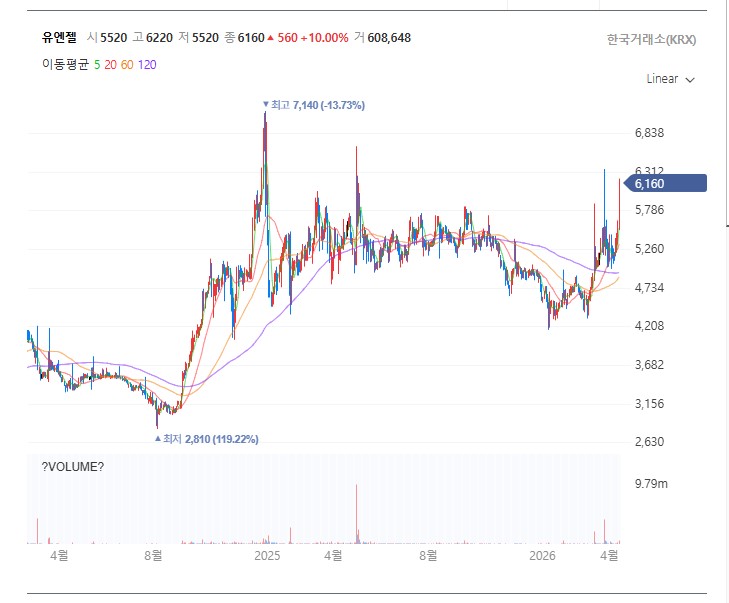This screenshot has width=729, height=603.
Task: Open the Linear scale dropdown
Action: coord(670,79)
